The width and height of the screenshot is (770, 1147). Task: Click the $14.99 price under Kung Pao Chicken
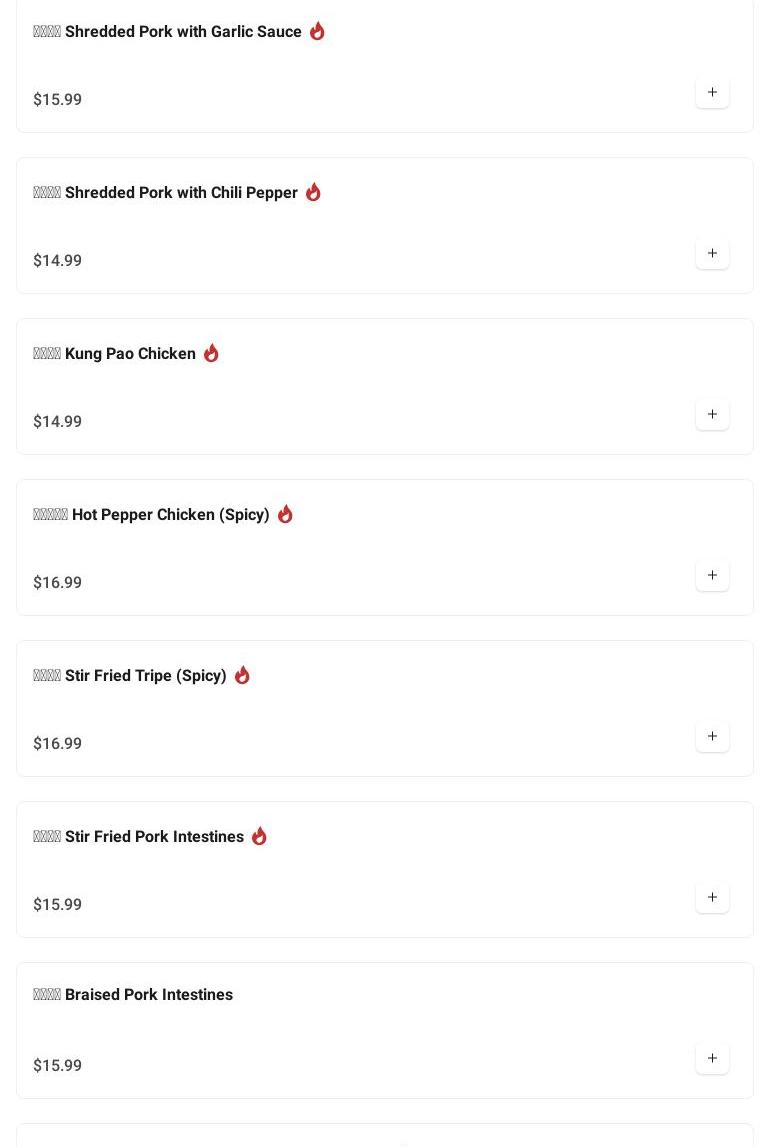(x=58, y=422)
